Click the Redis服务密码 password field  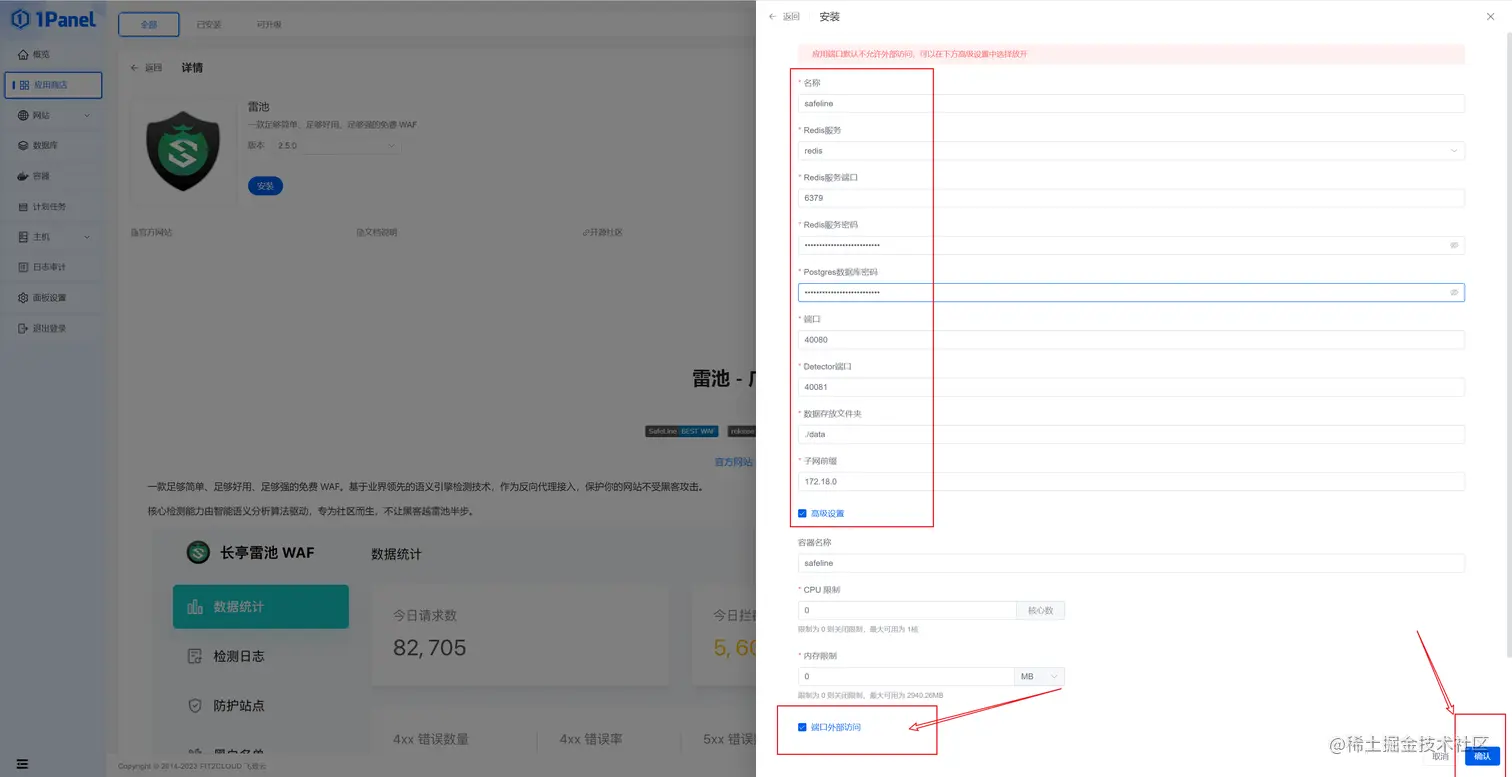click(1131, 245)
